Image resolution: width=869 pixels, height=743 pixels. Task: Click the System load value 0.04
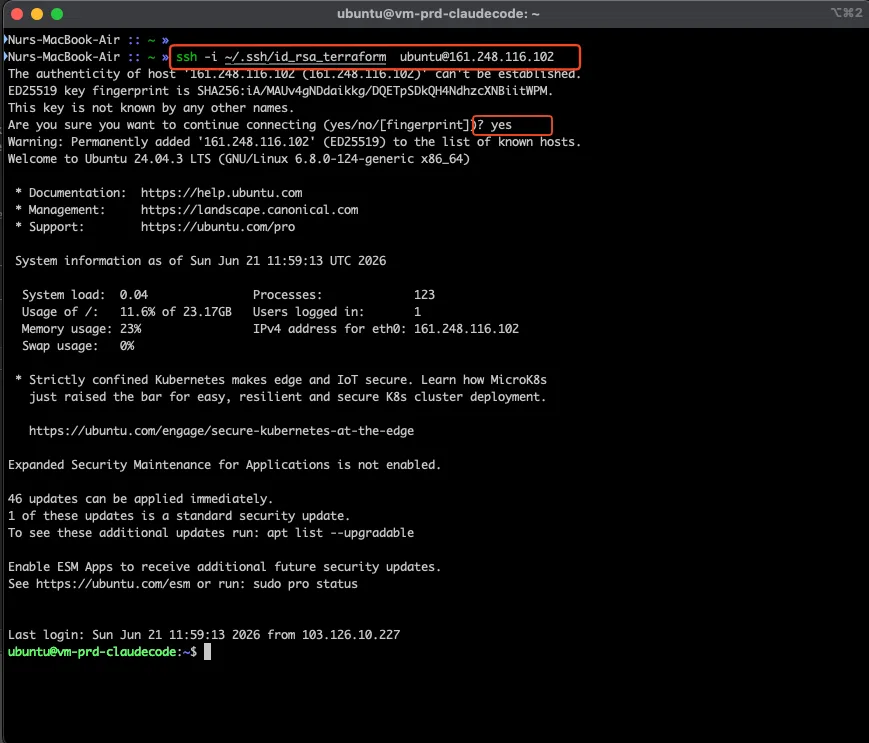[x=134, y=295]
